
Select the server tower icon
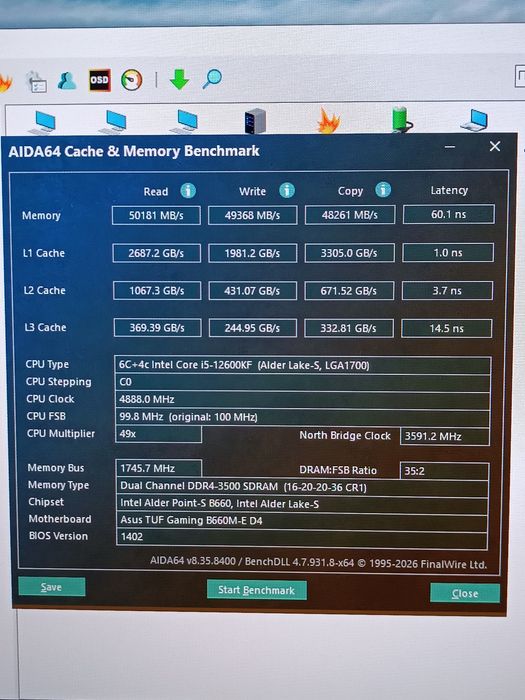255,121
